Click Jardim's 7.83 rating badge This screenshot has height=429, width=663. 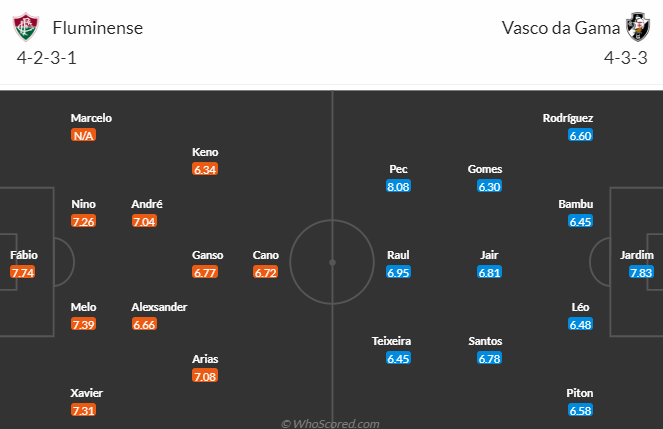point(641,272)
